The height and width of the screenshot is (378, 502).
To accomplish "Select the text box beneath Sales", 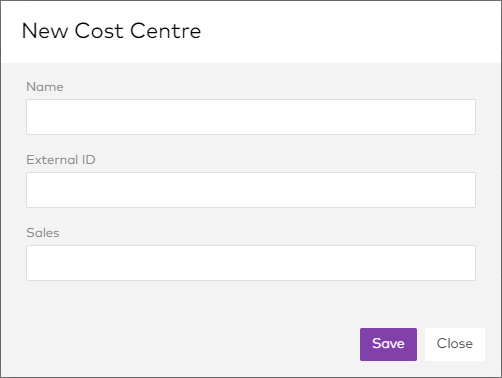I will pyautogui.click(x=251, y=263).
